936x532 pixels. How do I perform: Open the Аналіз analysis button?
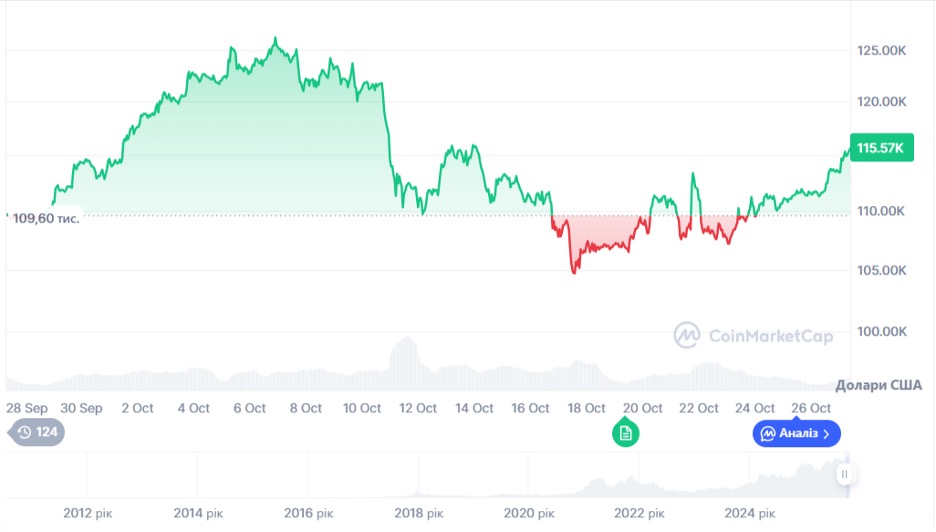796,433
